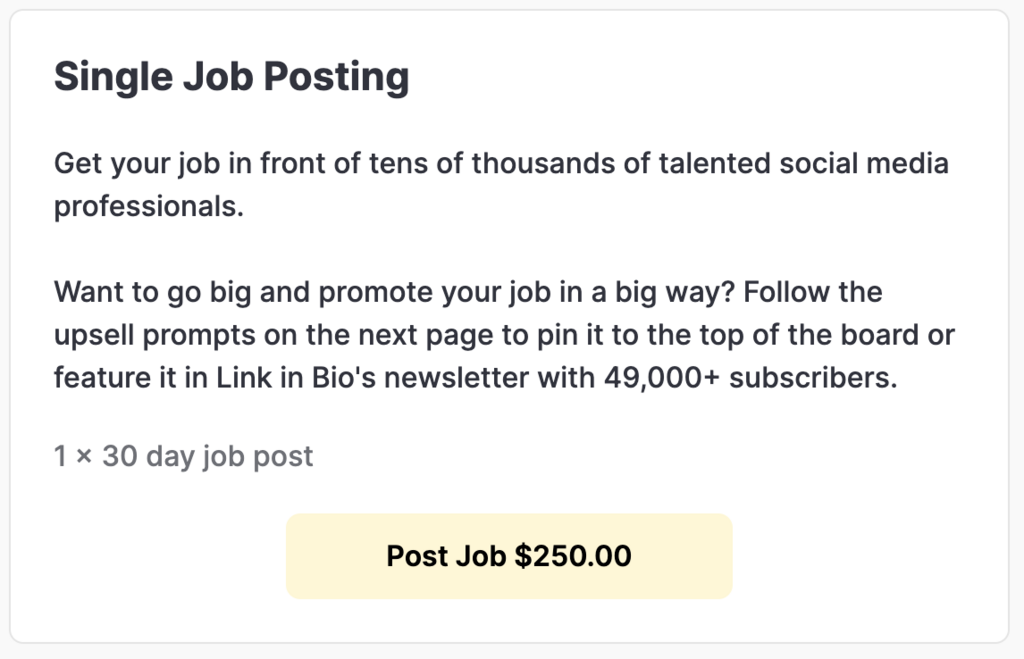Click the '1 × 30 day job post' text
This screenshot has height=659, width=1024.
[184, 456]
